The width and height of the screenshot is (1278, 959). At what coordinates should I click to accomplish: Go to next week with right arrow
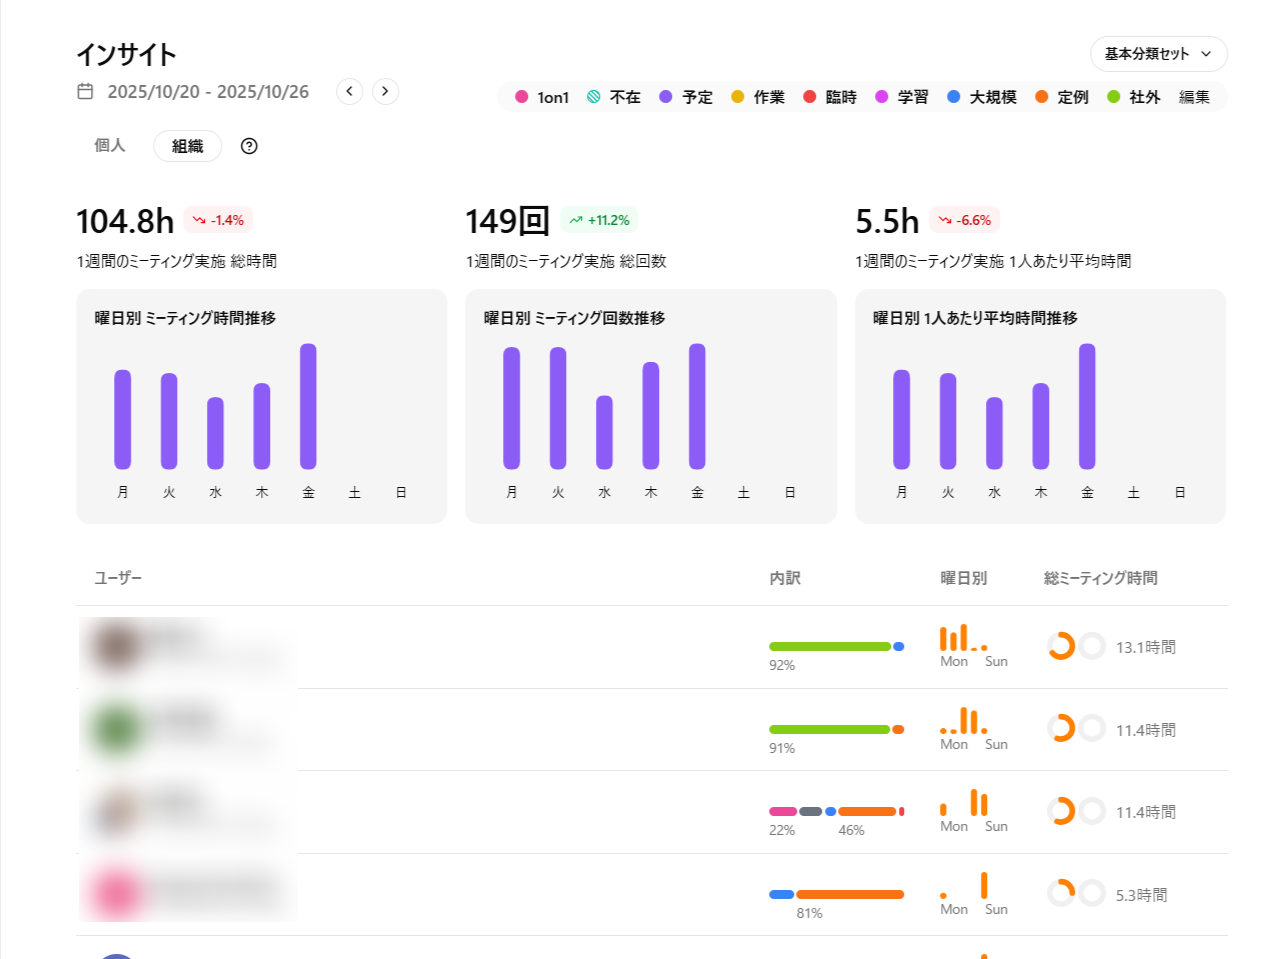pyautogui.click(x=385, y=92)
